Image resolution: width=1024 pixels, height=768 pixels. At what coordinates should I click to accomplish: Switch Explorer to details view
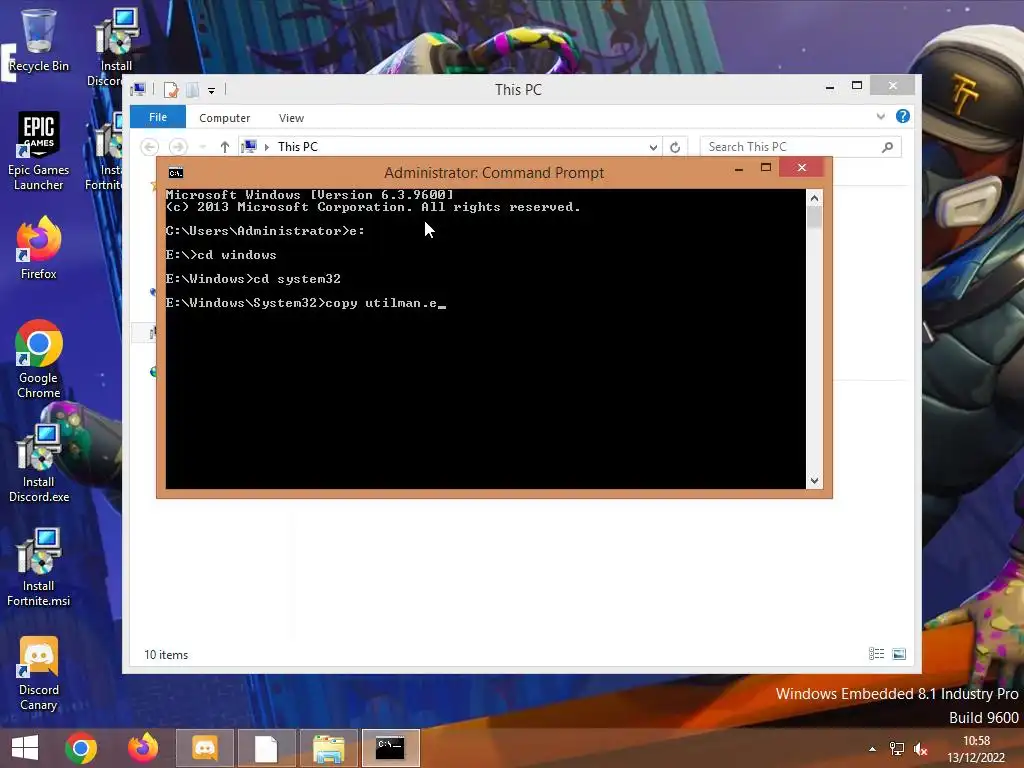click(x=876, y=654)
